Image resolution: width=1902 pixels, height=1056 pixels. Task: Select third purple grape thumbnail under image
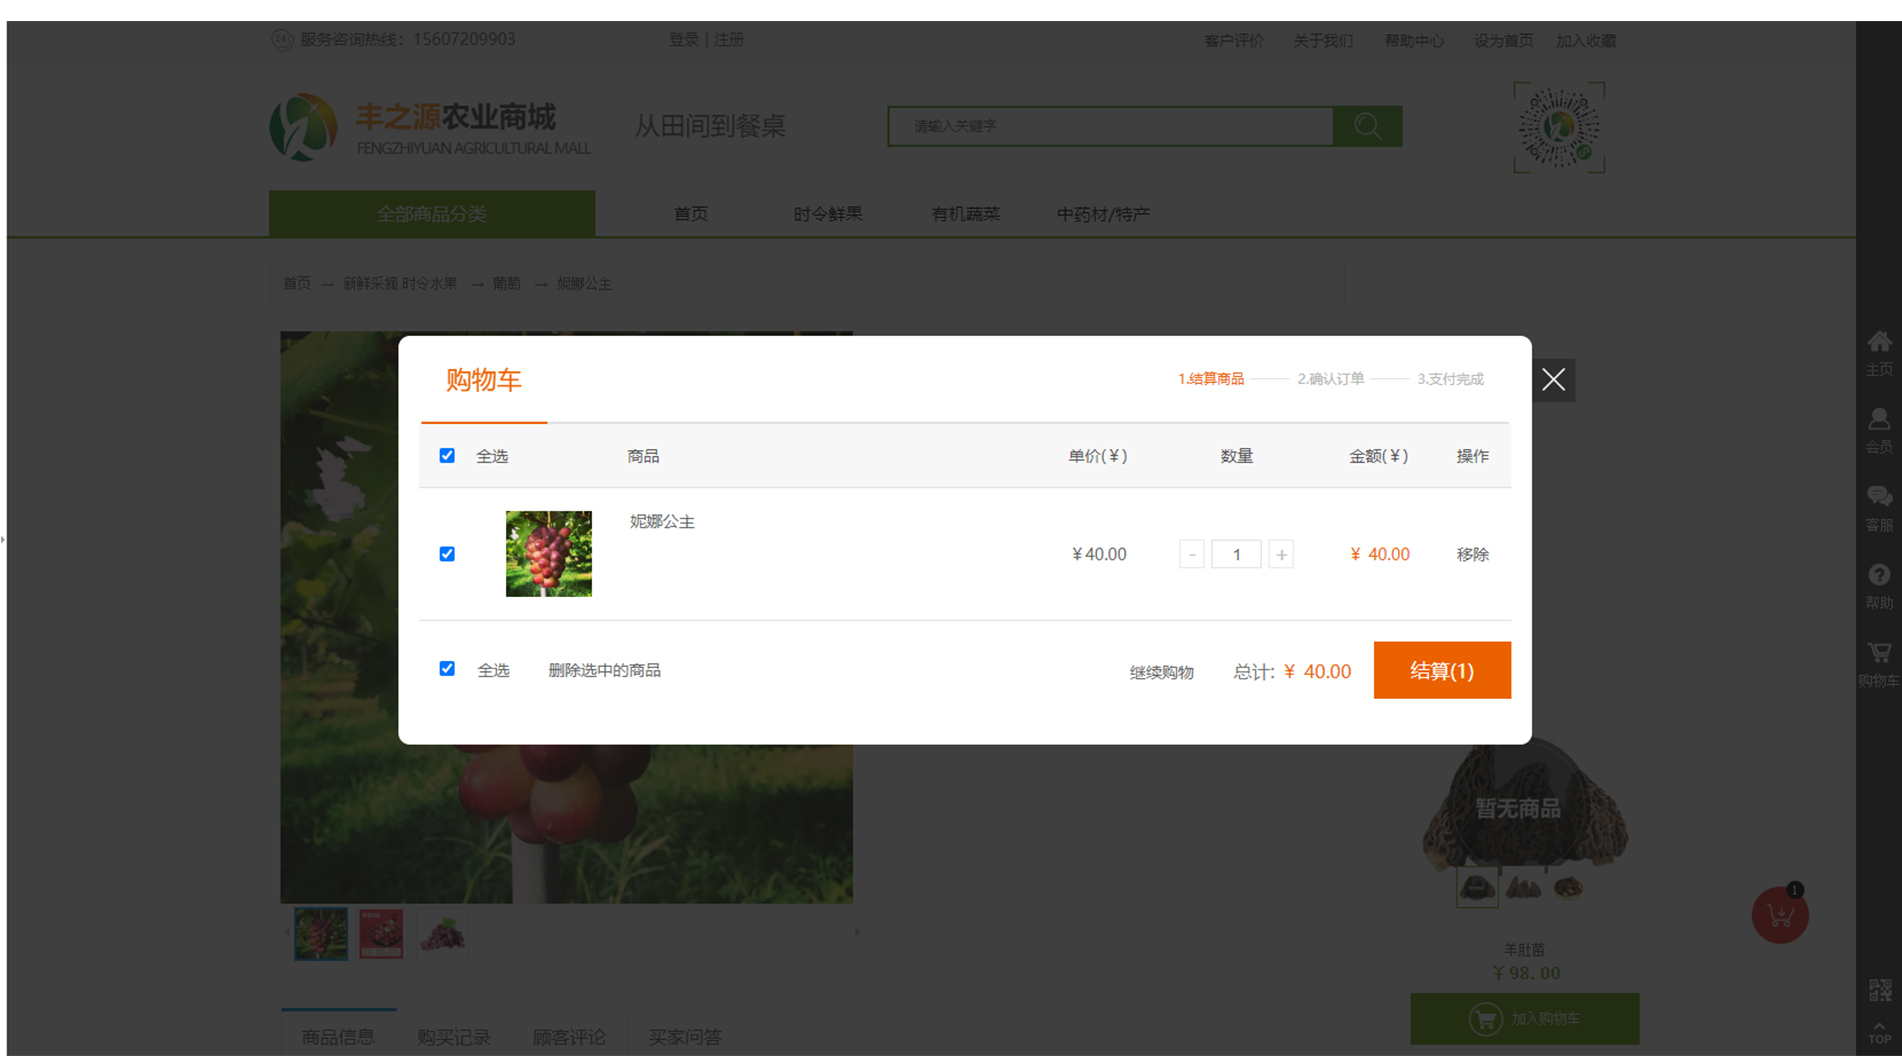(442, 934)
